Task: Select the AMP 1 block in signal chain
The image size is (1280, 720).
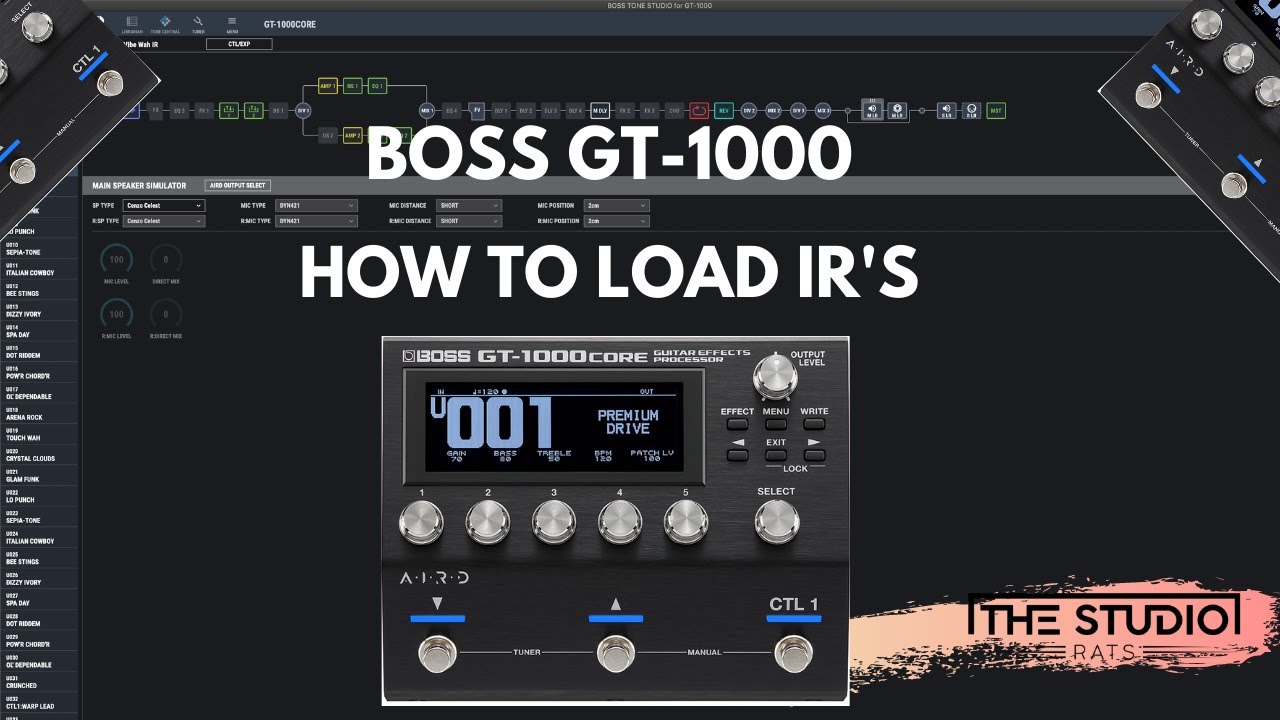Action: coord(328,86)
